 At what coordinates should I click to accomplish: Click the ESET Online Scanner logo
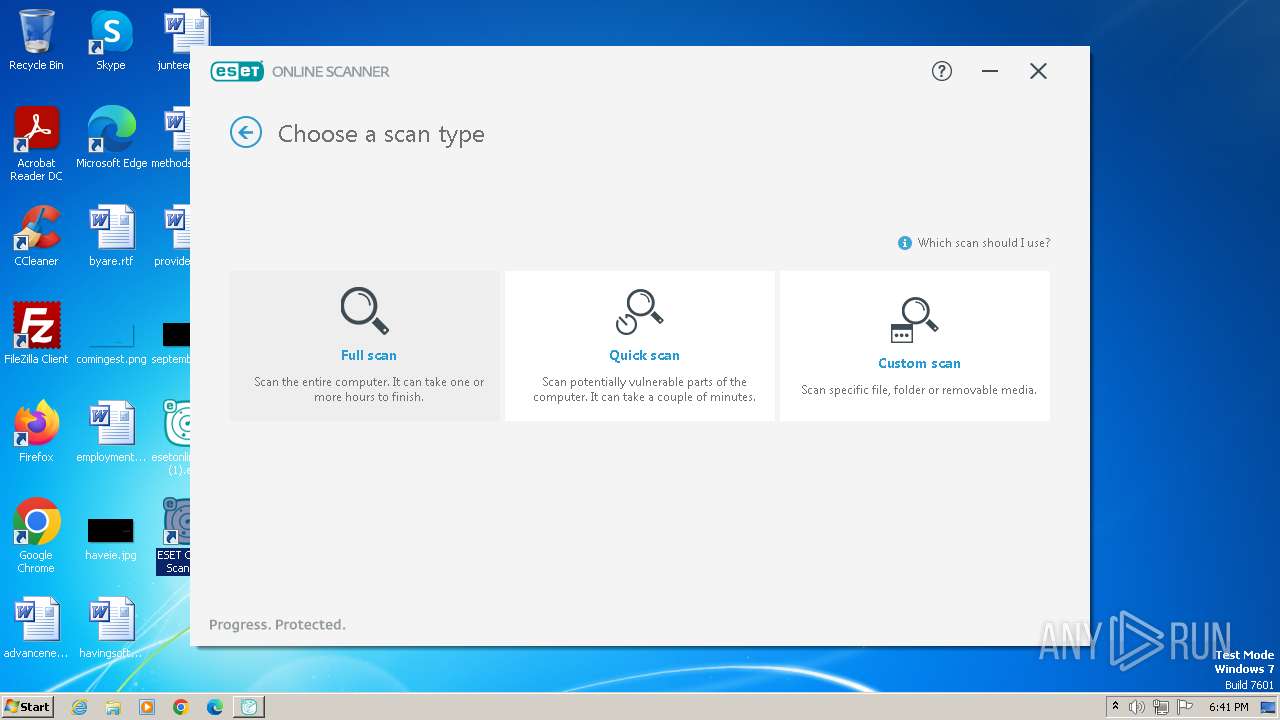click(300, 71)
